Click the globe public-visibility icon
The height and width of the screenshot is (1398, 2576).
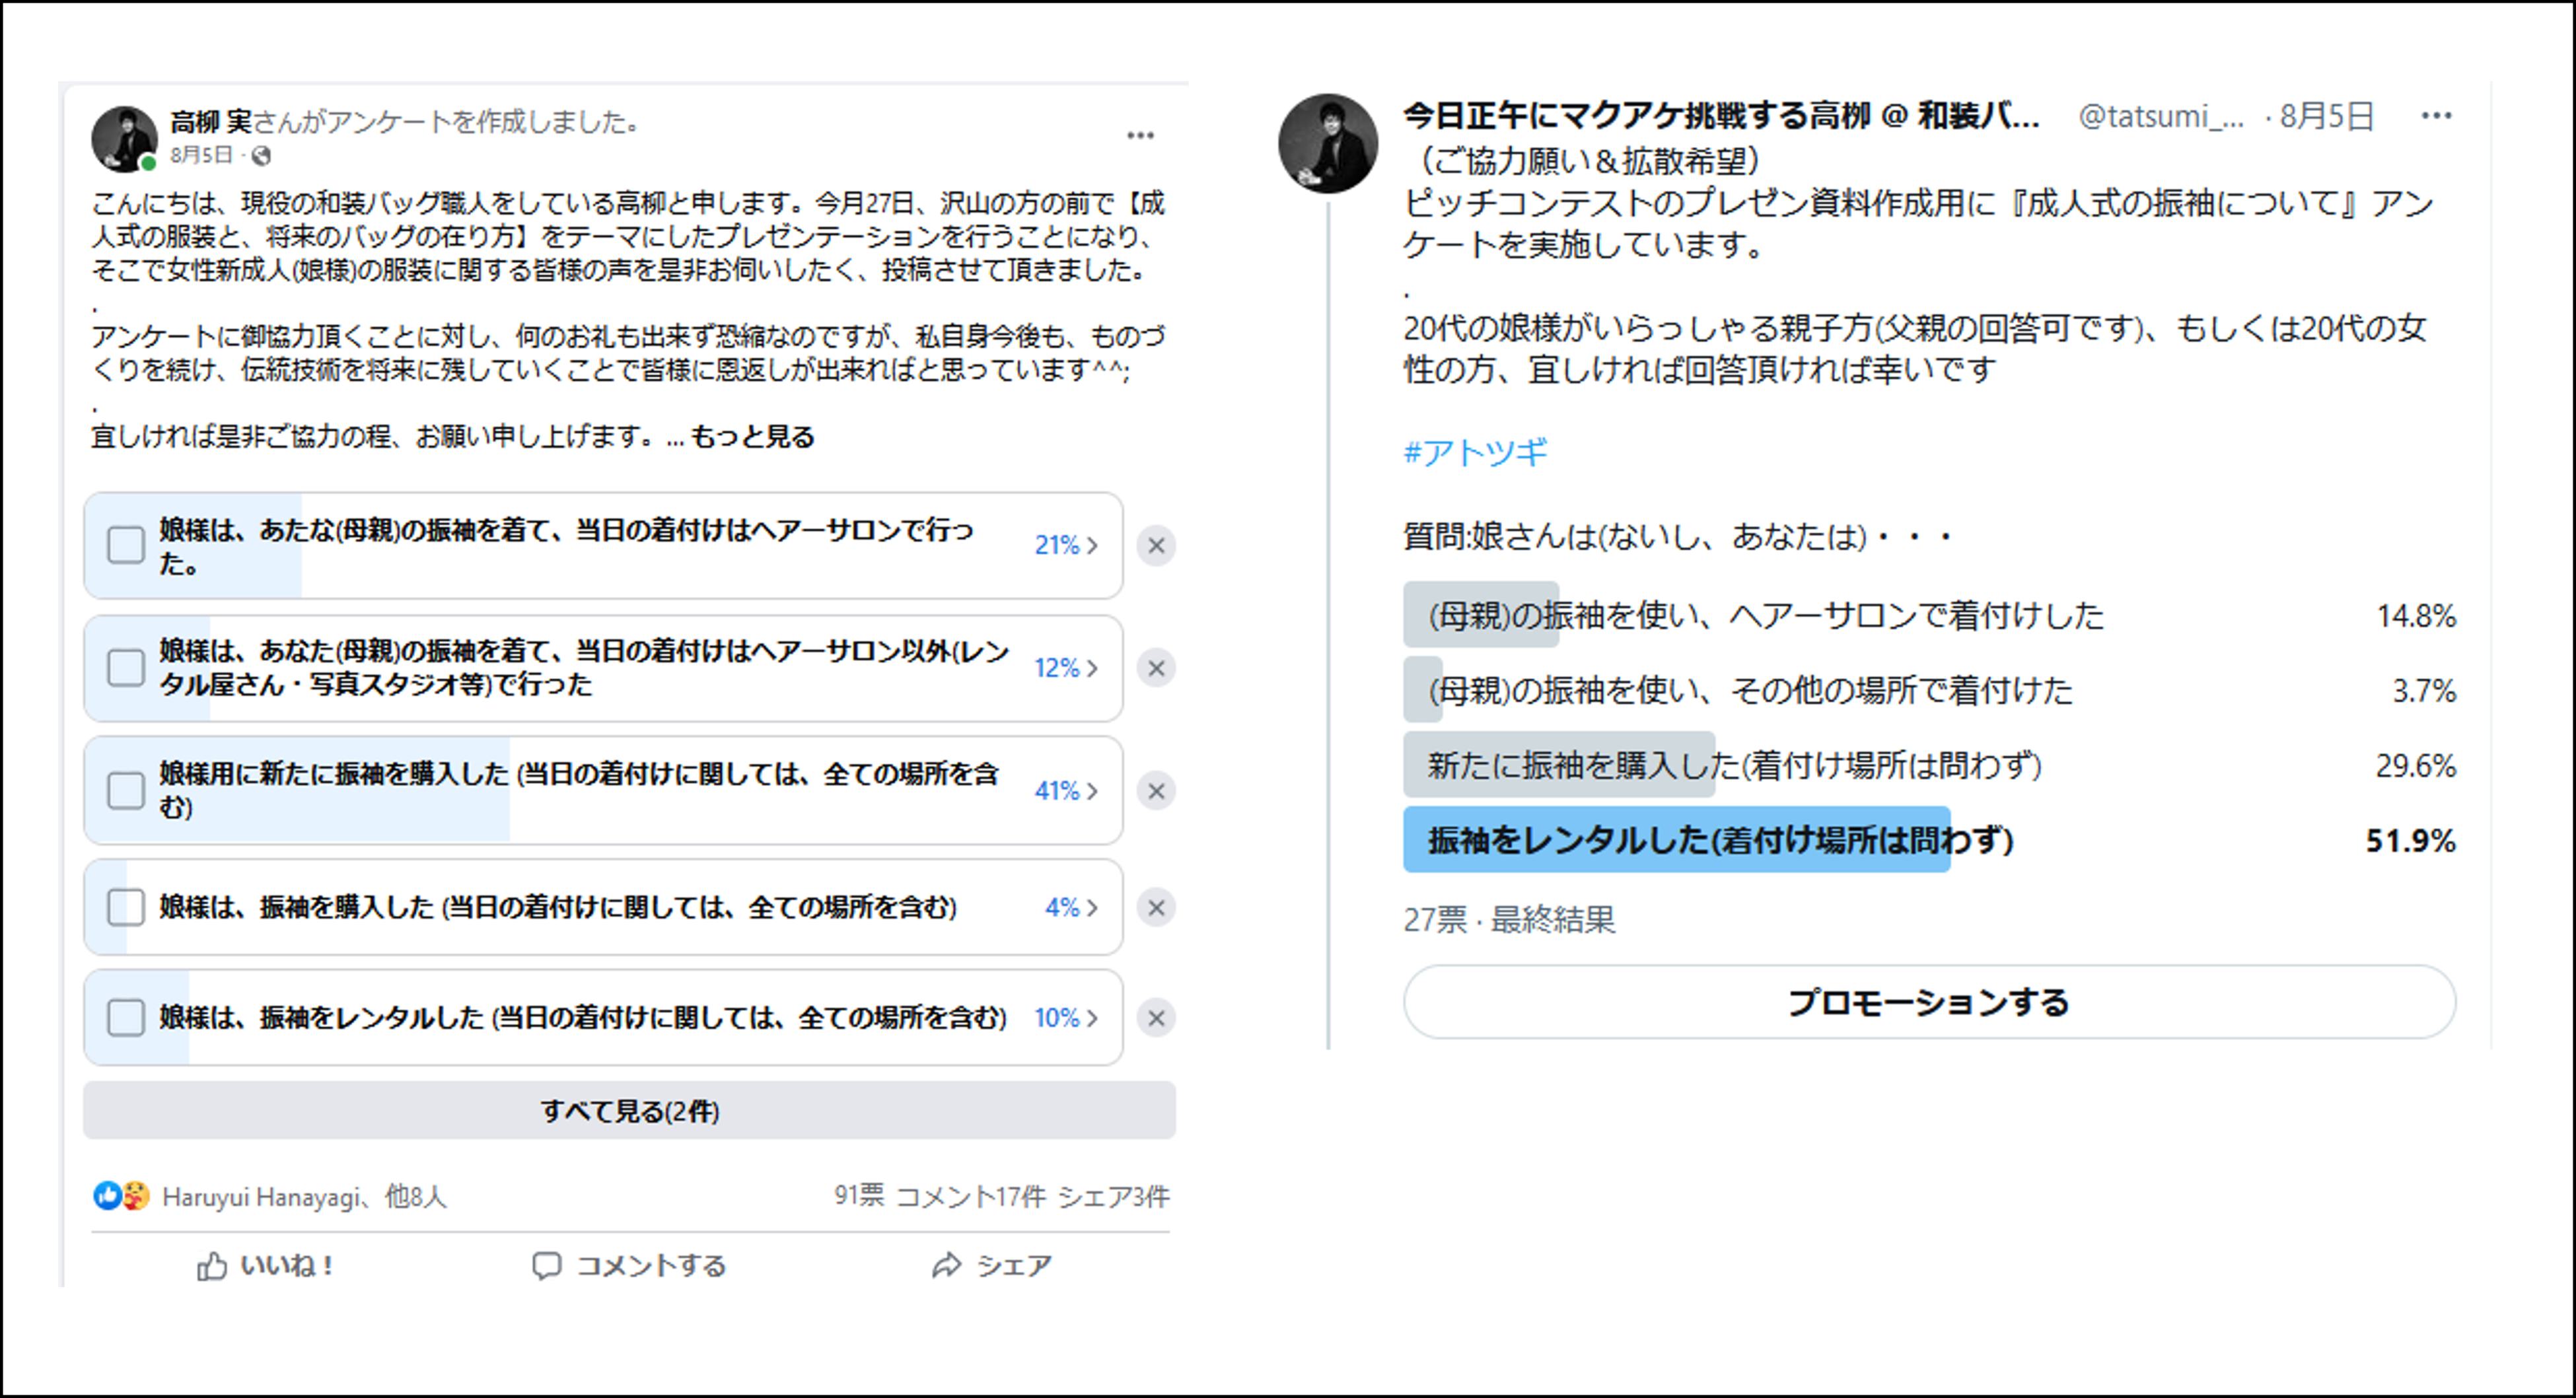[x=261, y=156]
